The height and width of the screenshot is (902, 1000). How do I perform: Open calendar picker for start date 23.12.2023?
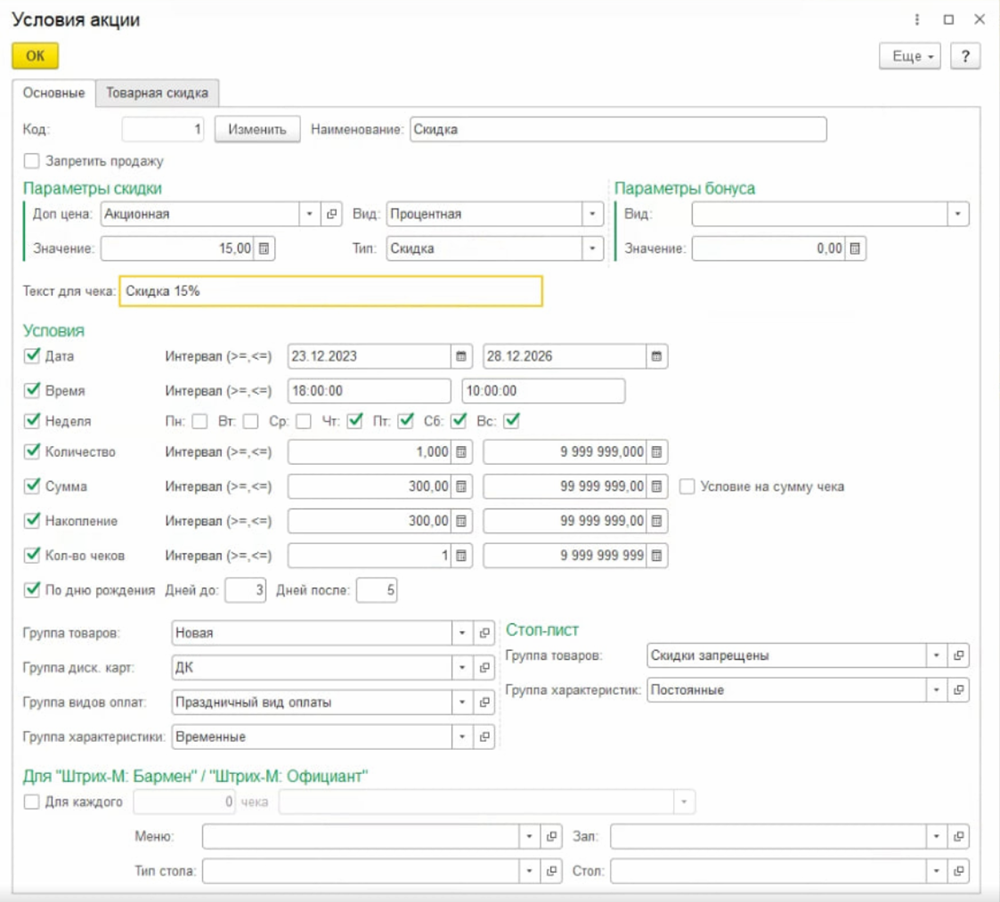point(461,356)
